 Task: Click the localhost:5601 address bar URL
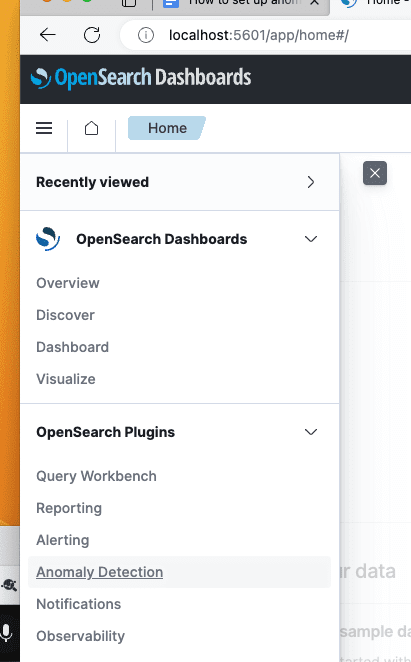click(259, 35)
